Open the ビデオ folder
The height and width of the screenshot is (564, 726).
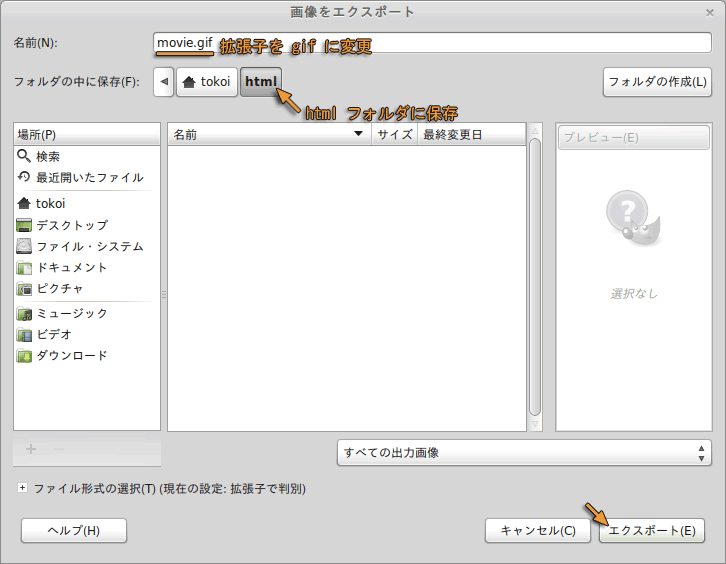point(53,334)
